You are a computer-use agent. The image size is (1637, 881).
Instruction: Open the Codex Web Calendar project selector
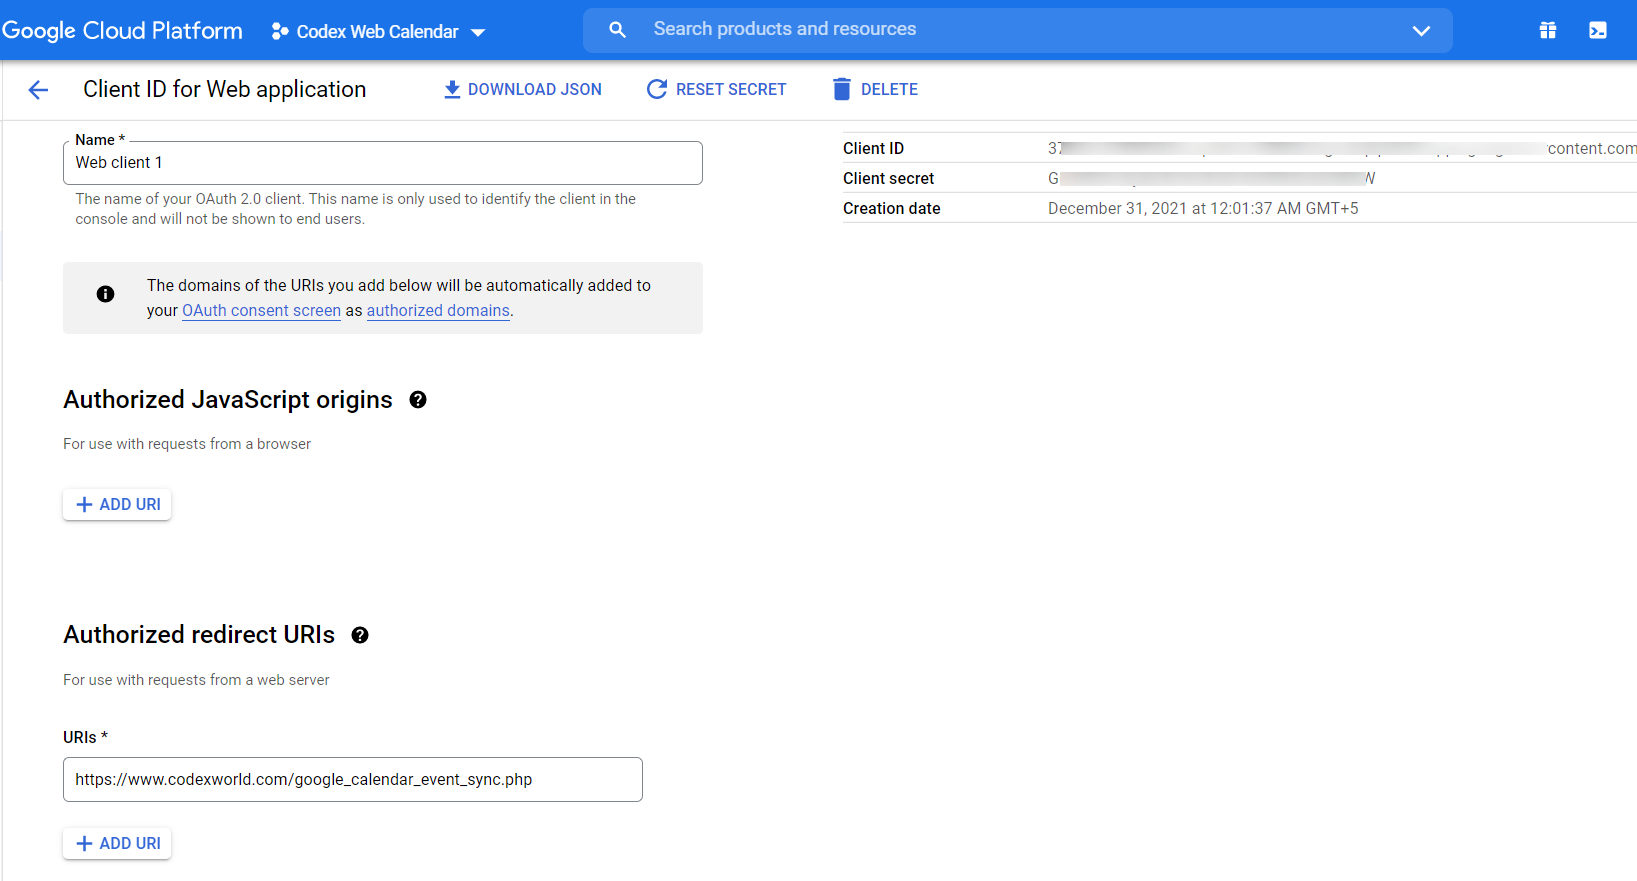[x=378, y=32]
